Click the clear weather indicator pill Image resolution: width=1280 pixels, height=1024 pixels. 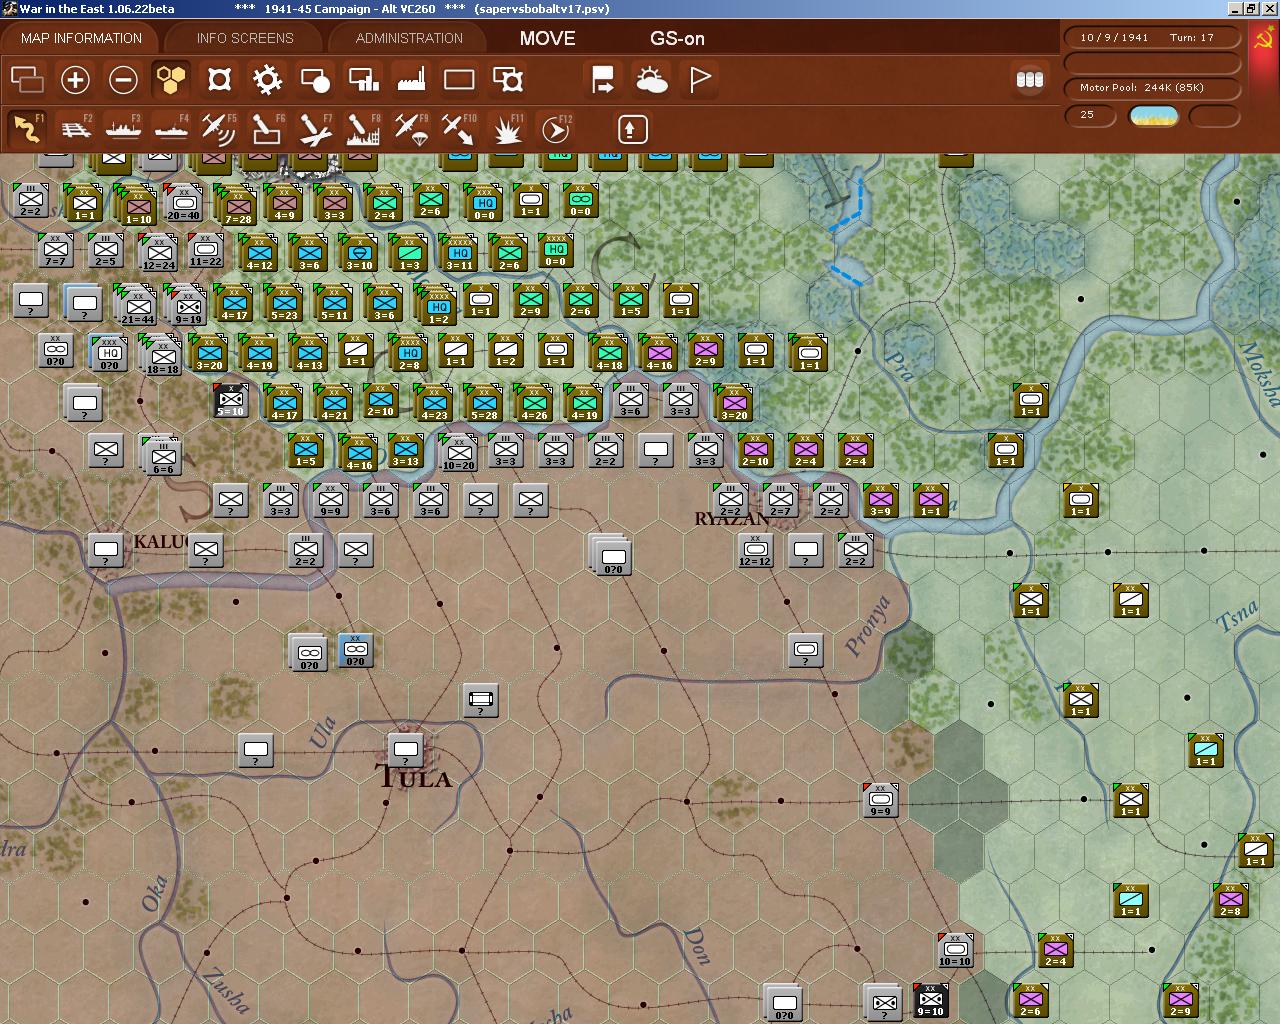pos(1153,115)
